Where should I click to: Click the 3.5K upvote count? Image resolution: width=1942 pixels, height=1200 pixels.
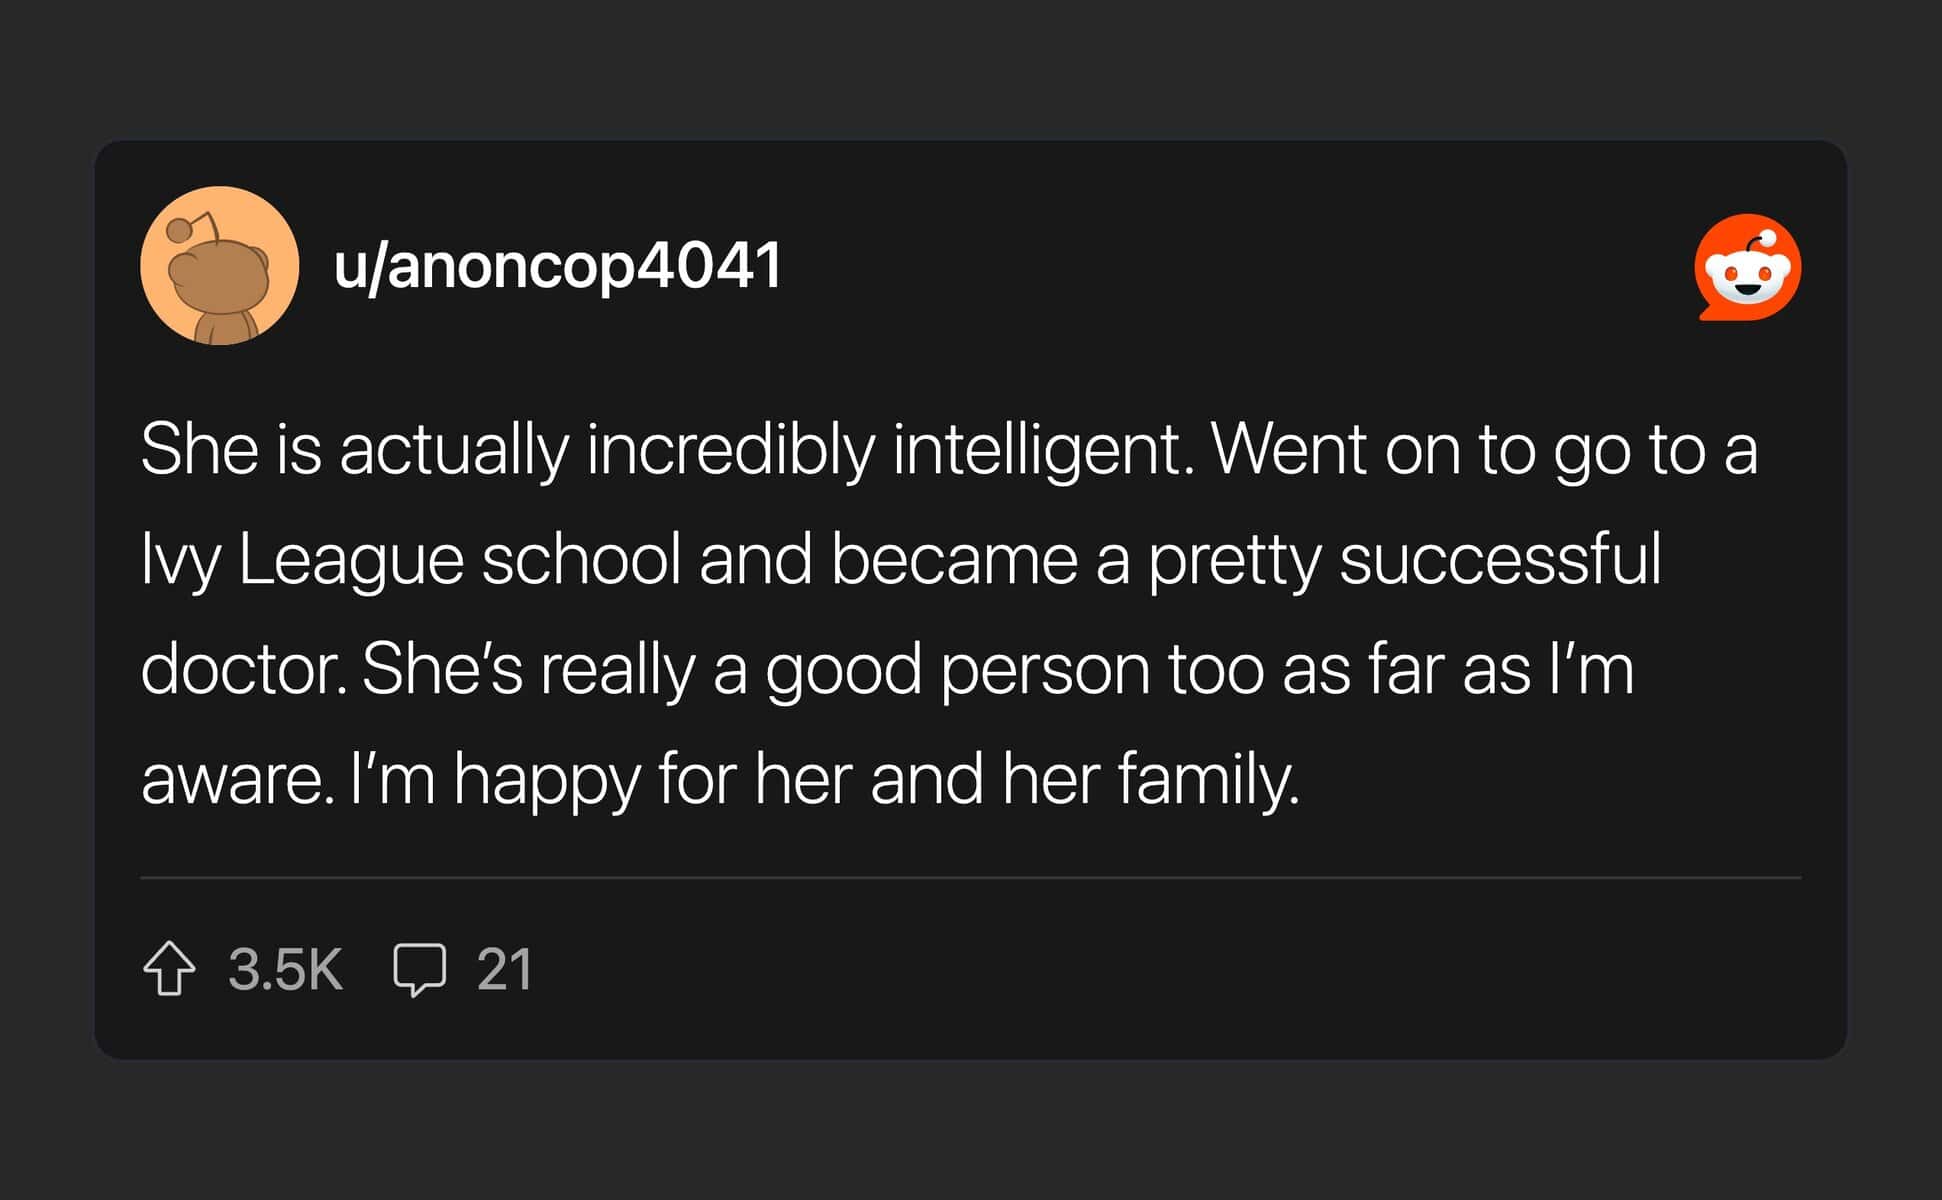285,969
